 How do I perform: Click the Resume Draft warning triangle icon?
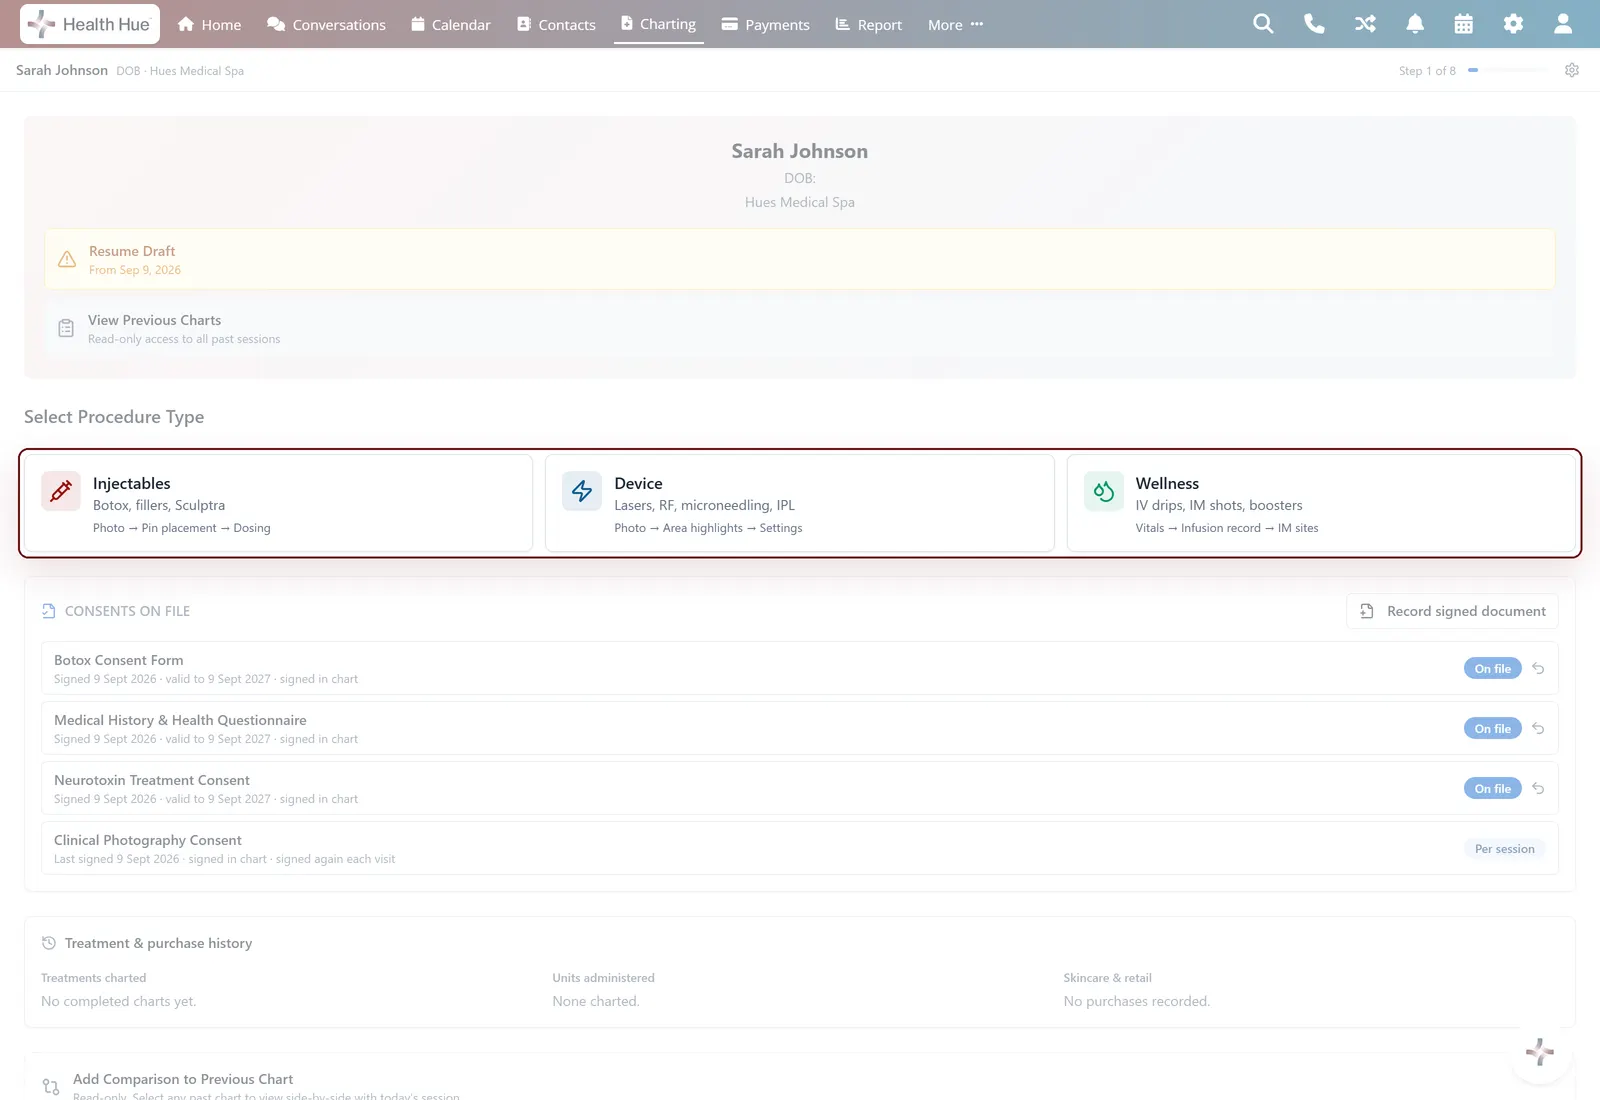[x=67, y=260]
